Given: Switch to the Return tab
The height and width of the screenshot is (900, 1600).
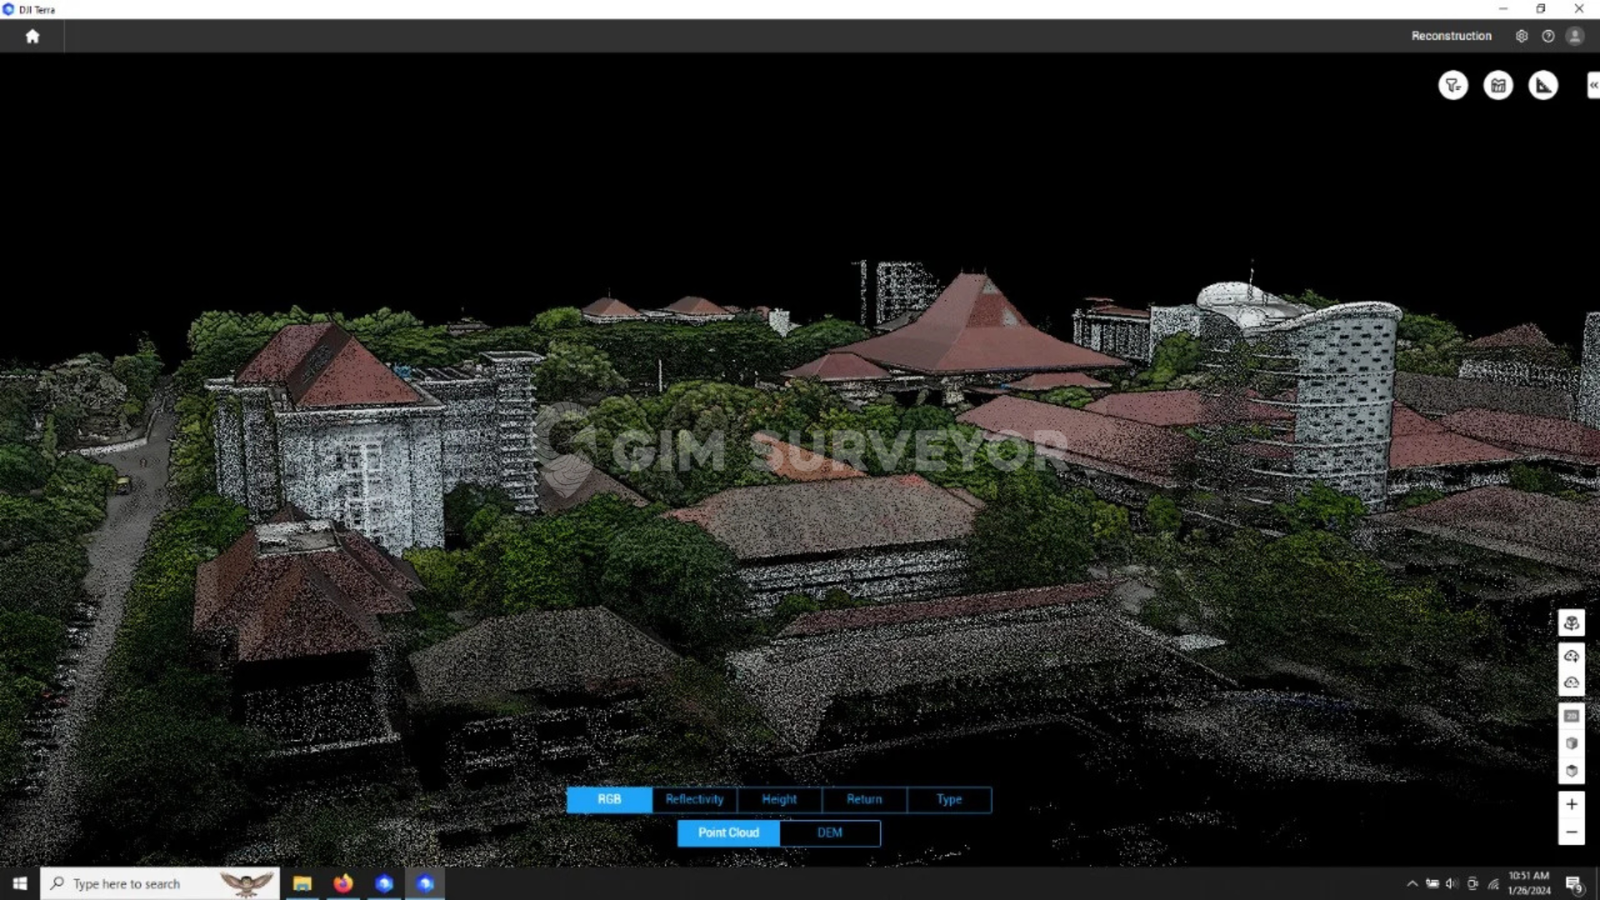Looking at the screenshot, I should point(863,799).
